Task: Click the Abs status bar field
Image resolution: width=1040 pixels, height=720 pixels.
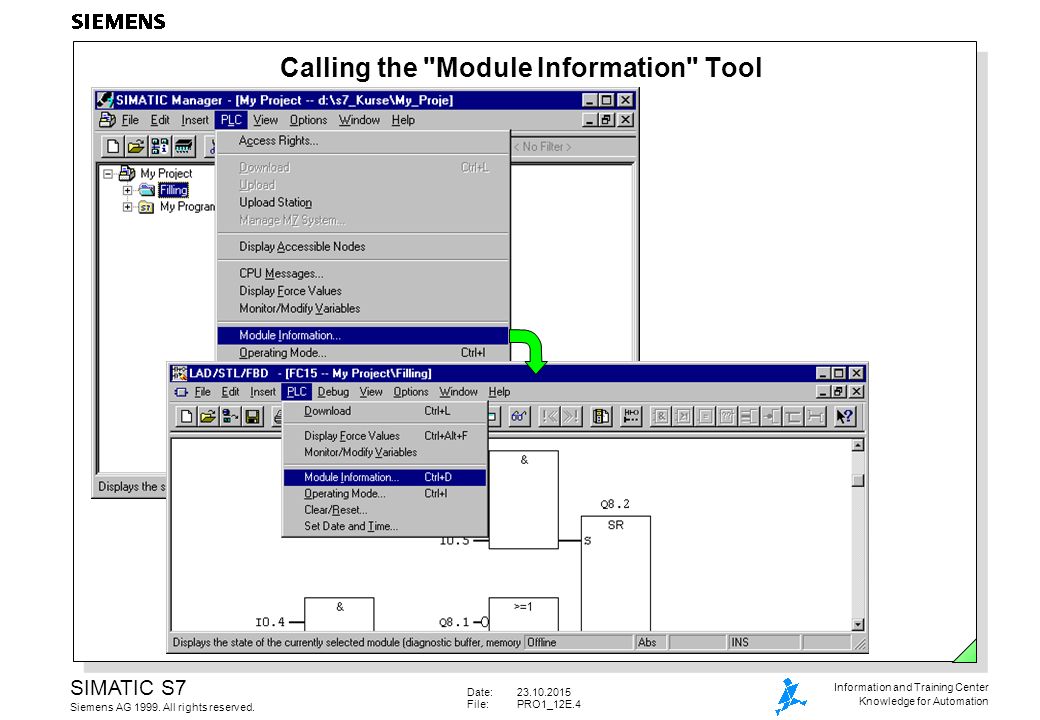Action: 651,642
